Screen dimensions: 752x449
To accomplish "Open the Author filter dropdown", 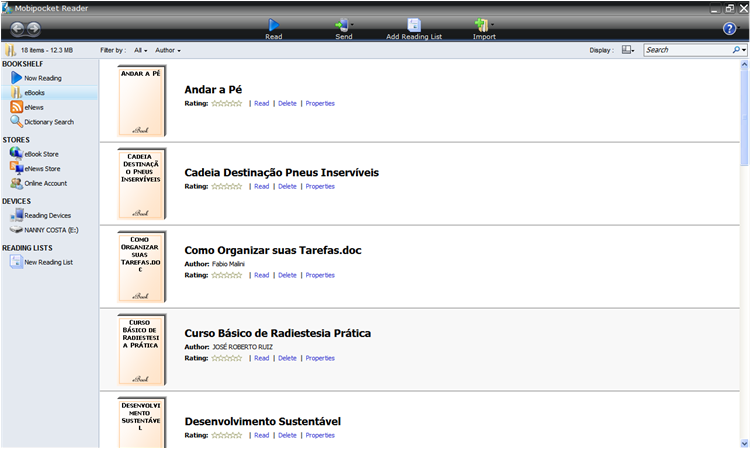I will tap(168, 50).
